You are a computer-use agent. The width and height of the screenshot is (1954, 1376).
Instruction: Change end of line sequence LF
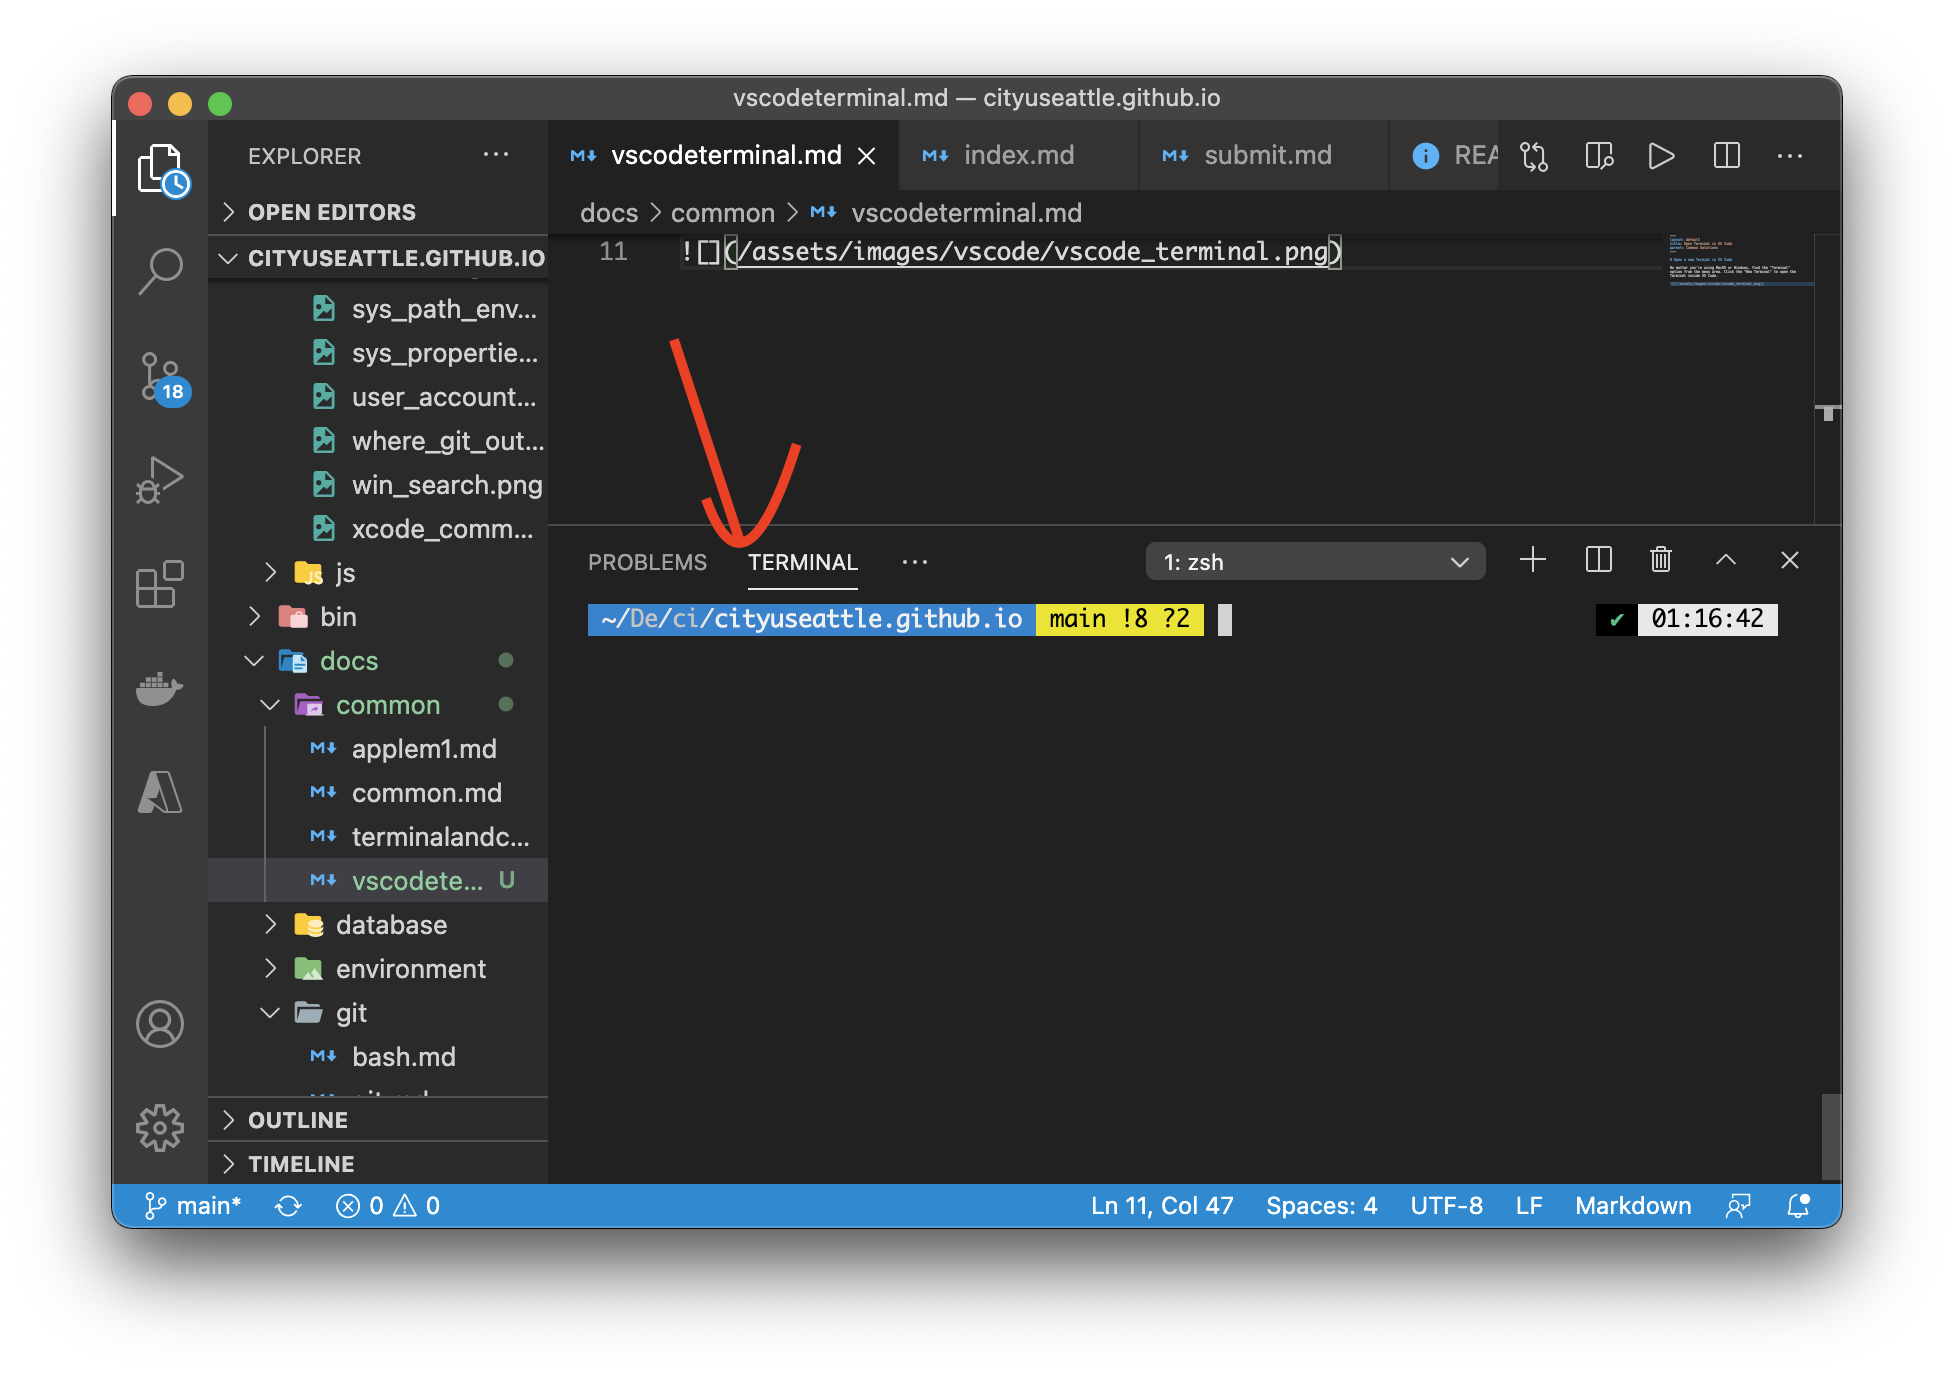tap(1528, 1206)
